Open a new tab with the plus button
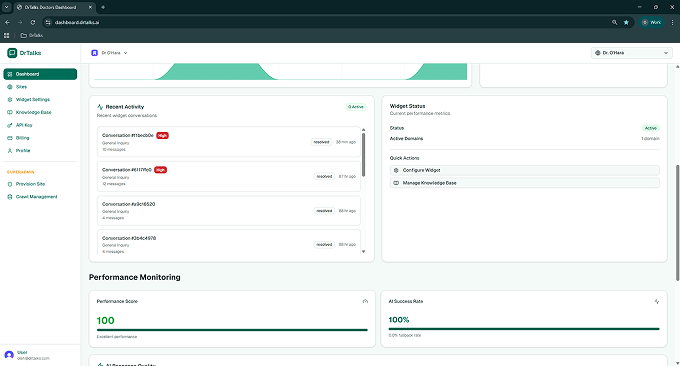680x366 pixels. (x=103, y=7)
